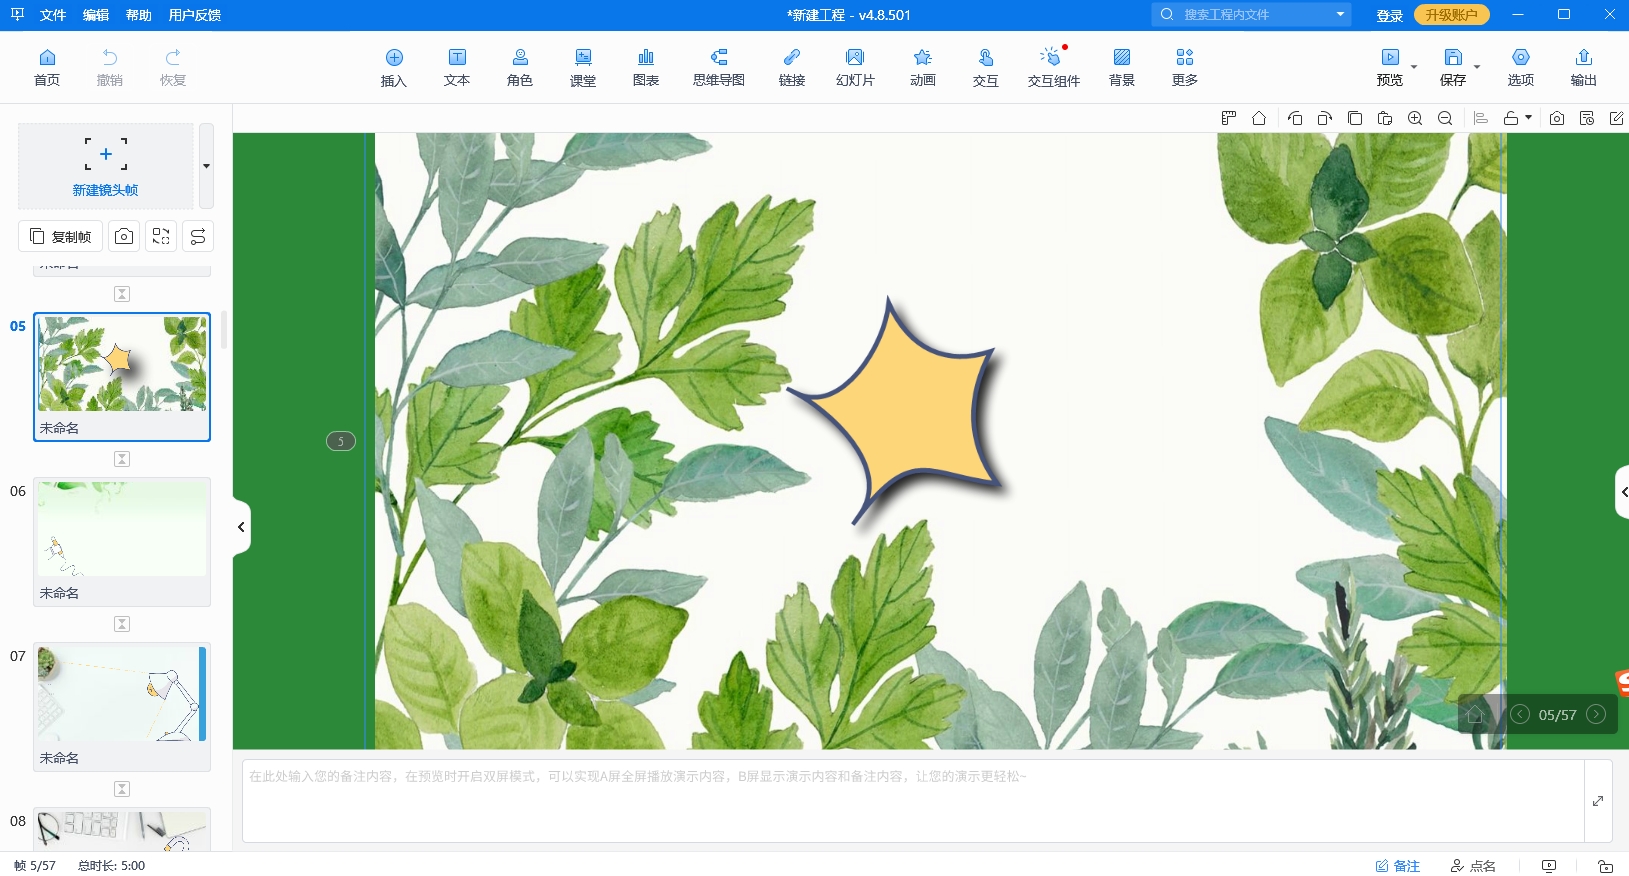The width and height of the screenshot is (1629, 876).
Task: Click the paste icon in canvas toolbar
Action: click(x=1385, y=118)
